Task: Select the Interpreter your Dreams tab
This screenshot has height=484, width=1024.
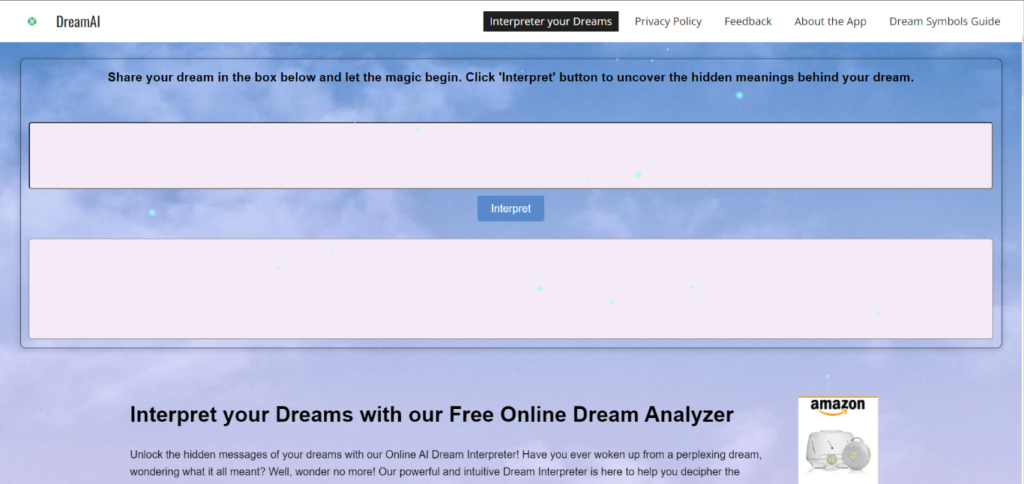Action: click(x=550, y=21)
